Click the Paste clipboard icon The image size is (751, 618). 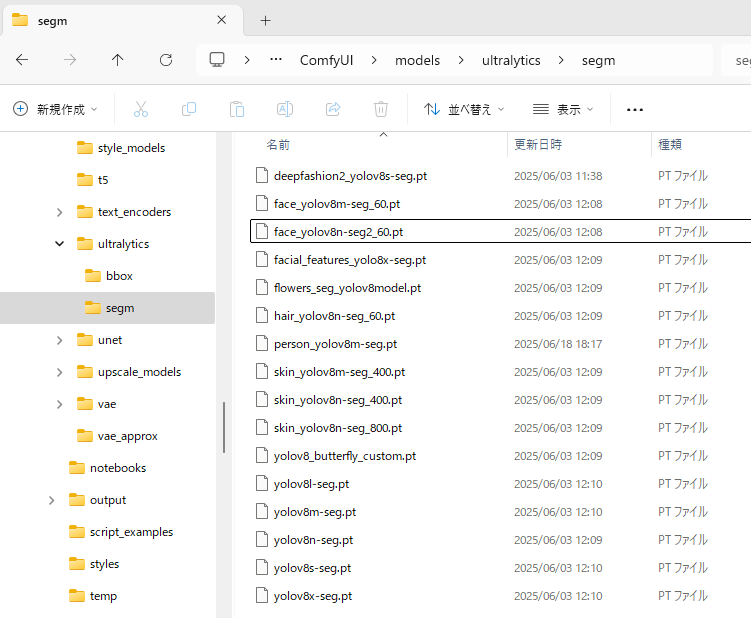click(237, 109)
